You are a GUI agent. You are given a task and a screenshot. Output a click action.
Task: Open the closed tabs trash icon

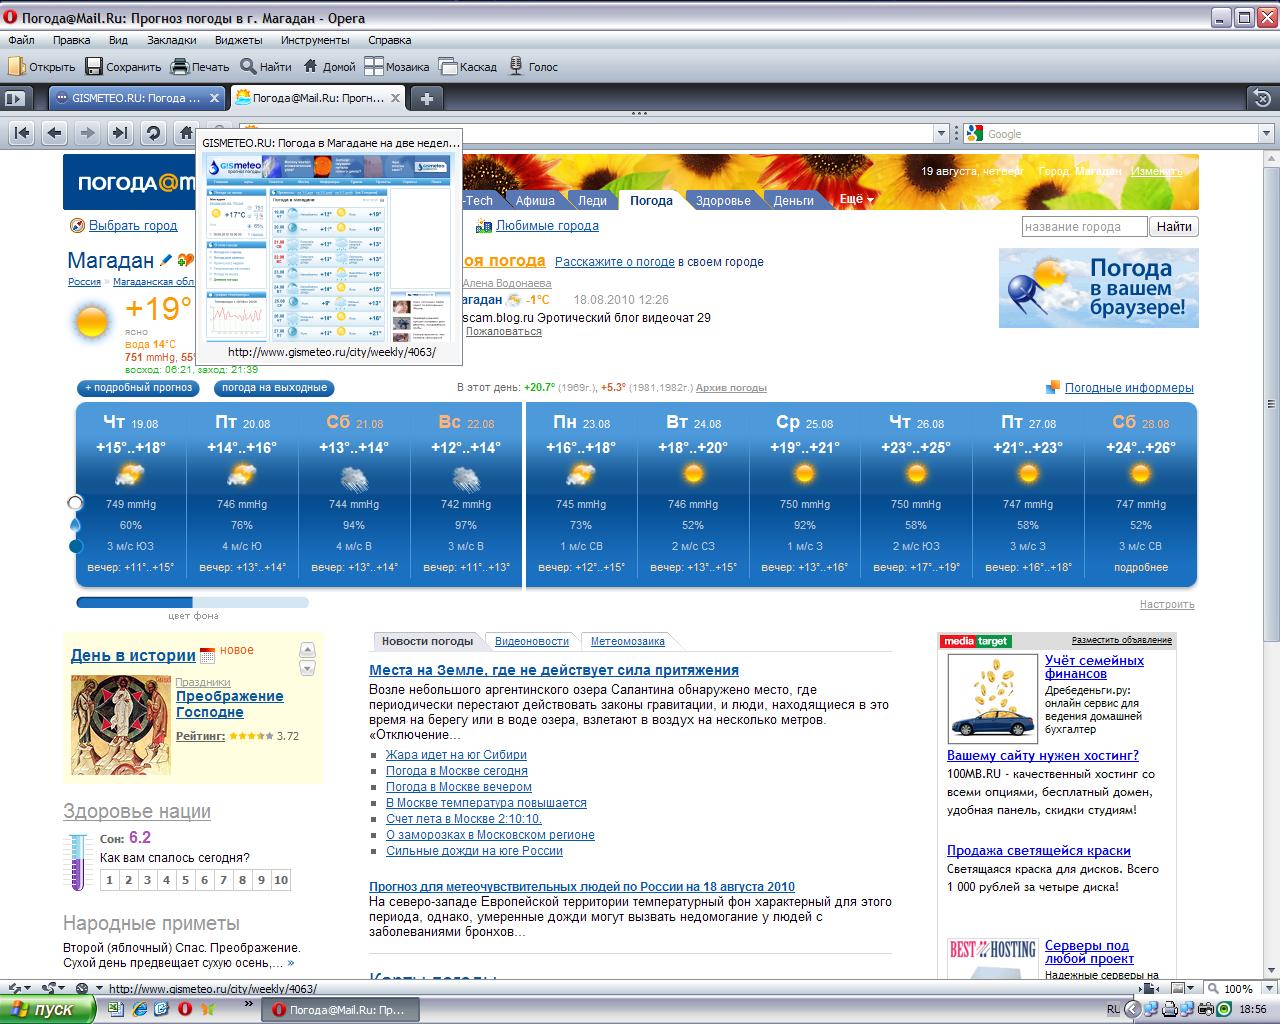coord(1262,98)
